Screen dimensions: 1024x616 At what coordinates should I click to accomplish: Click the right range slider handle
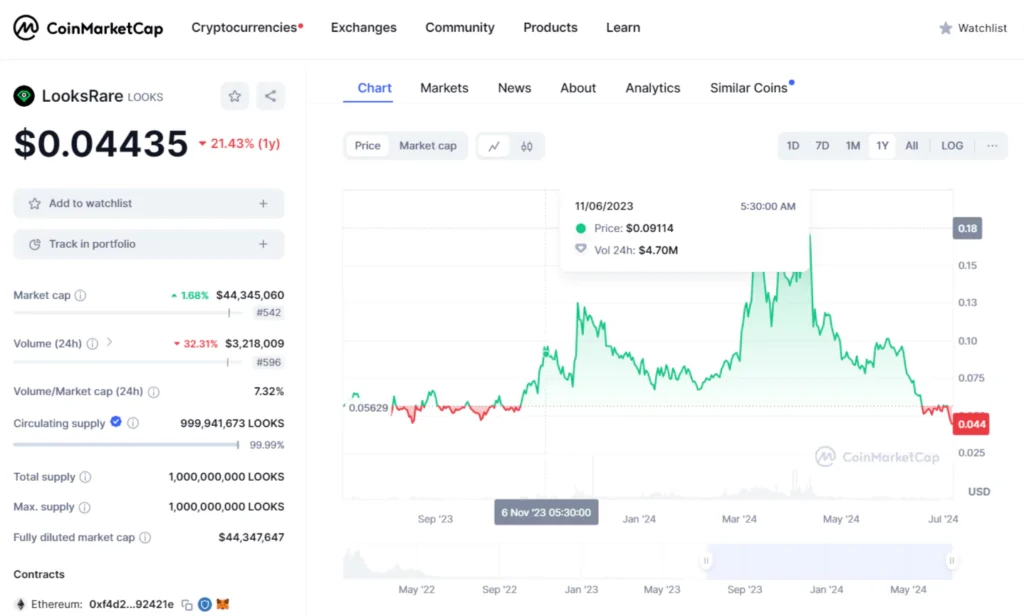[x=952, y=560]
